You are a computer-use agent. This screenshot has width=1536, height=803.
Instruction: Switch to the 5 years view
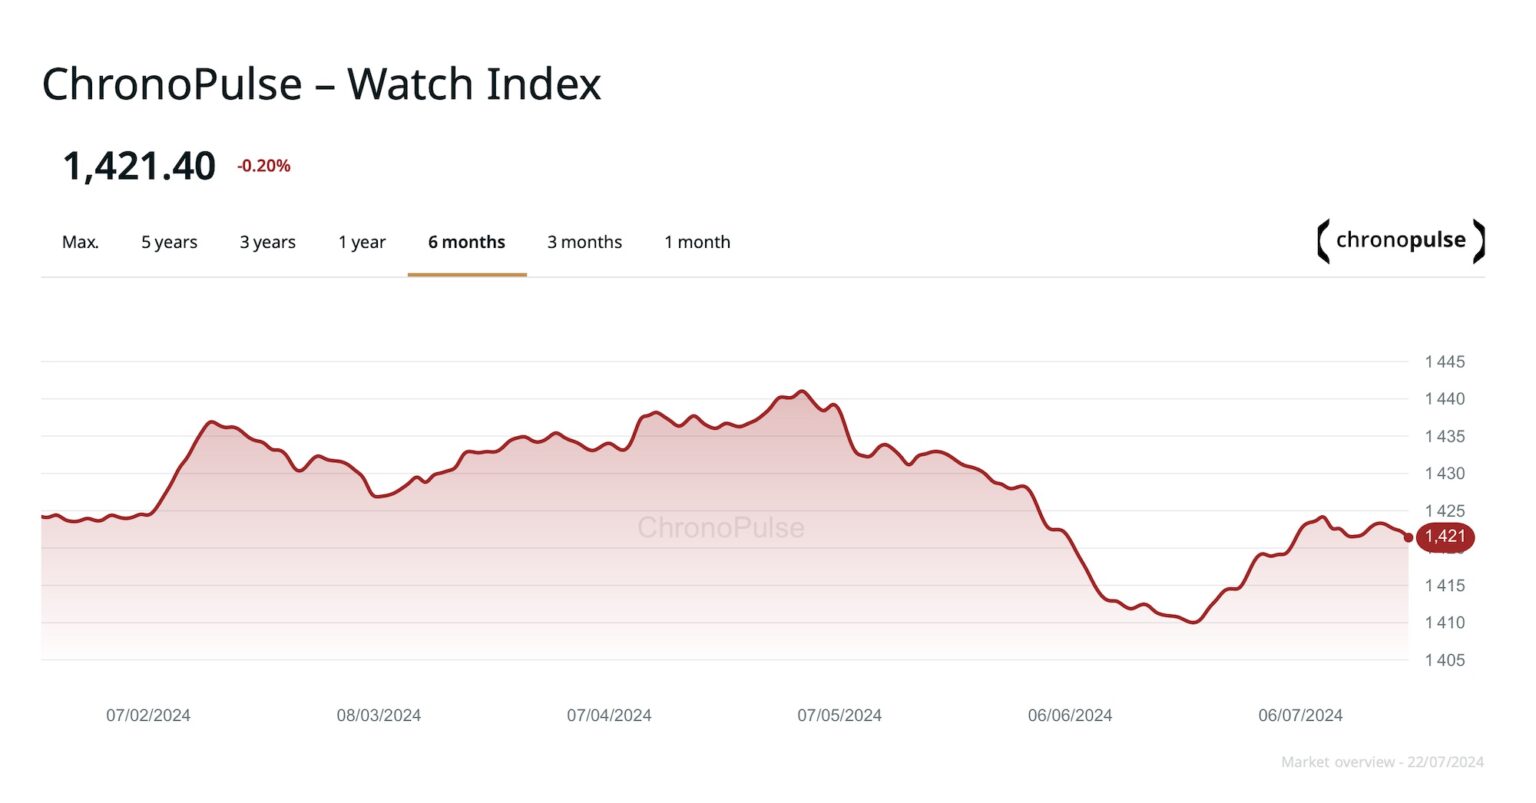(169, 241)
